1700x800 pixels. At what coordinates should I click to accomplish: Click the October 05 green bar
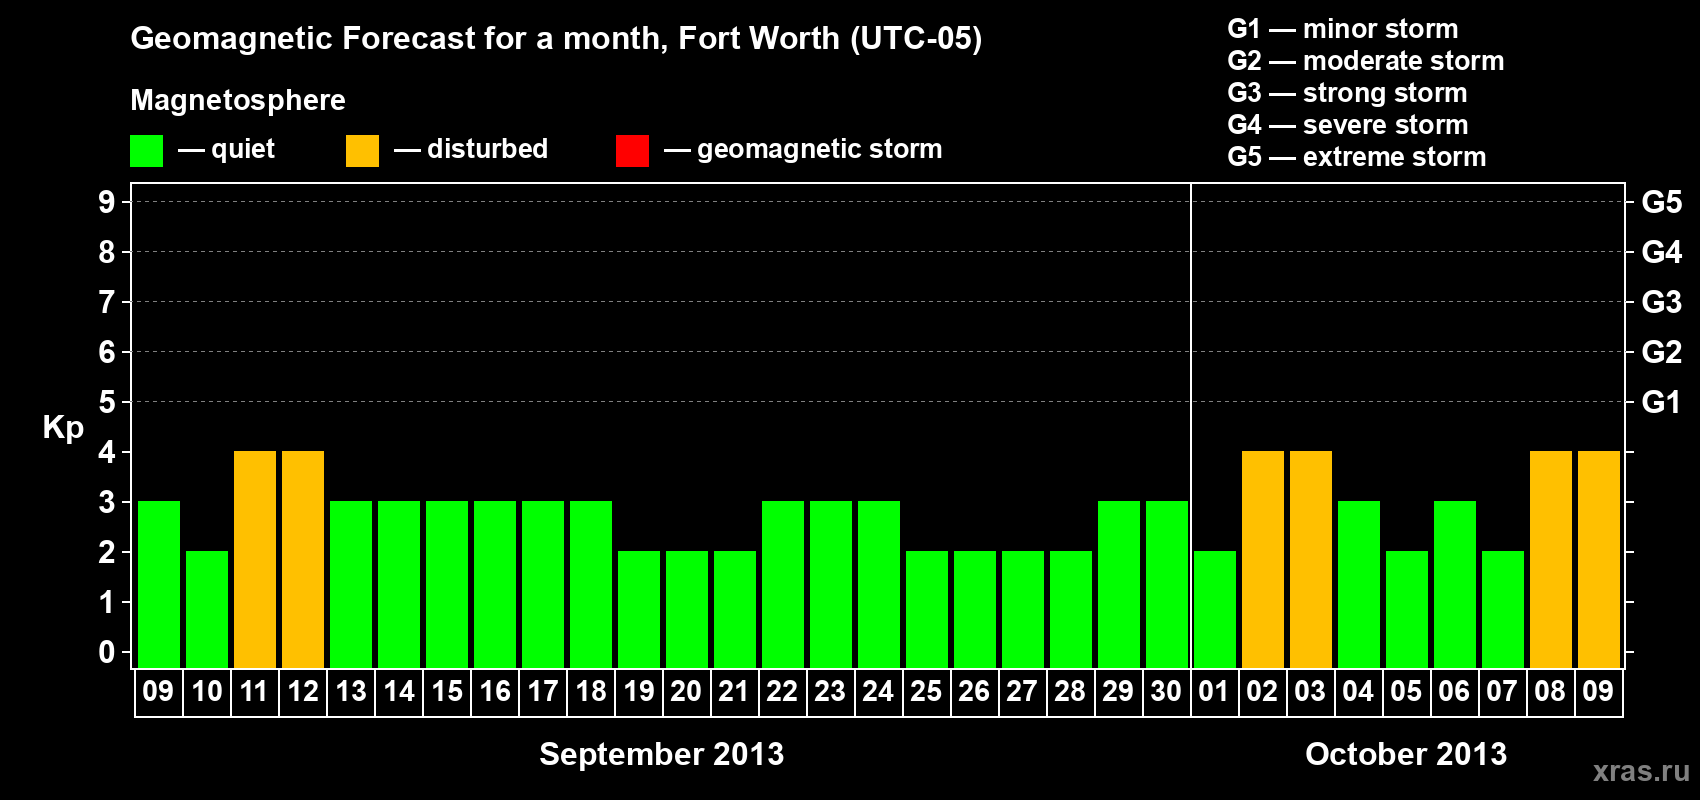pyautogui.click(x=1407, y=609)
